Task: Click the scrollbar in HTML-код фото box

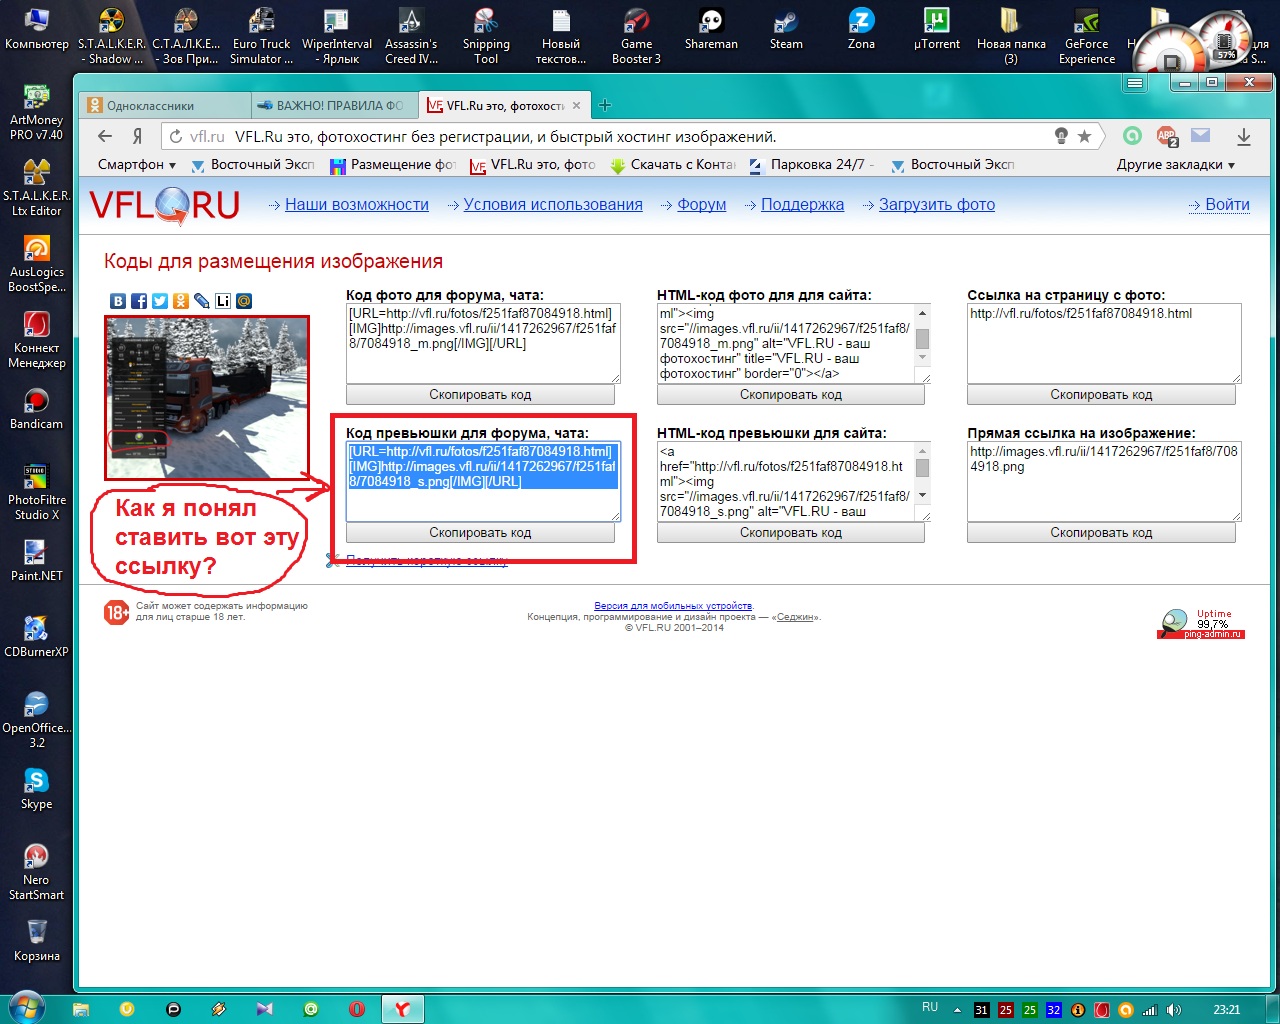Action: click(x=923, y=340)
